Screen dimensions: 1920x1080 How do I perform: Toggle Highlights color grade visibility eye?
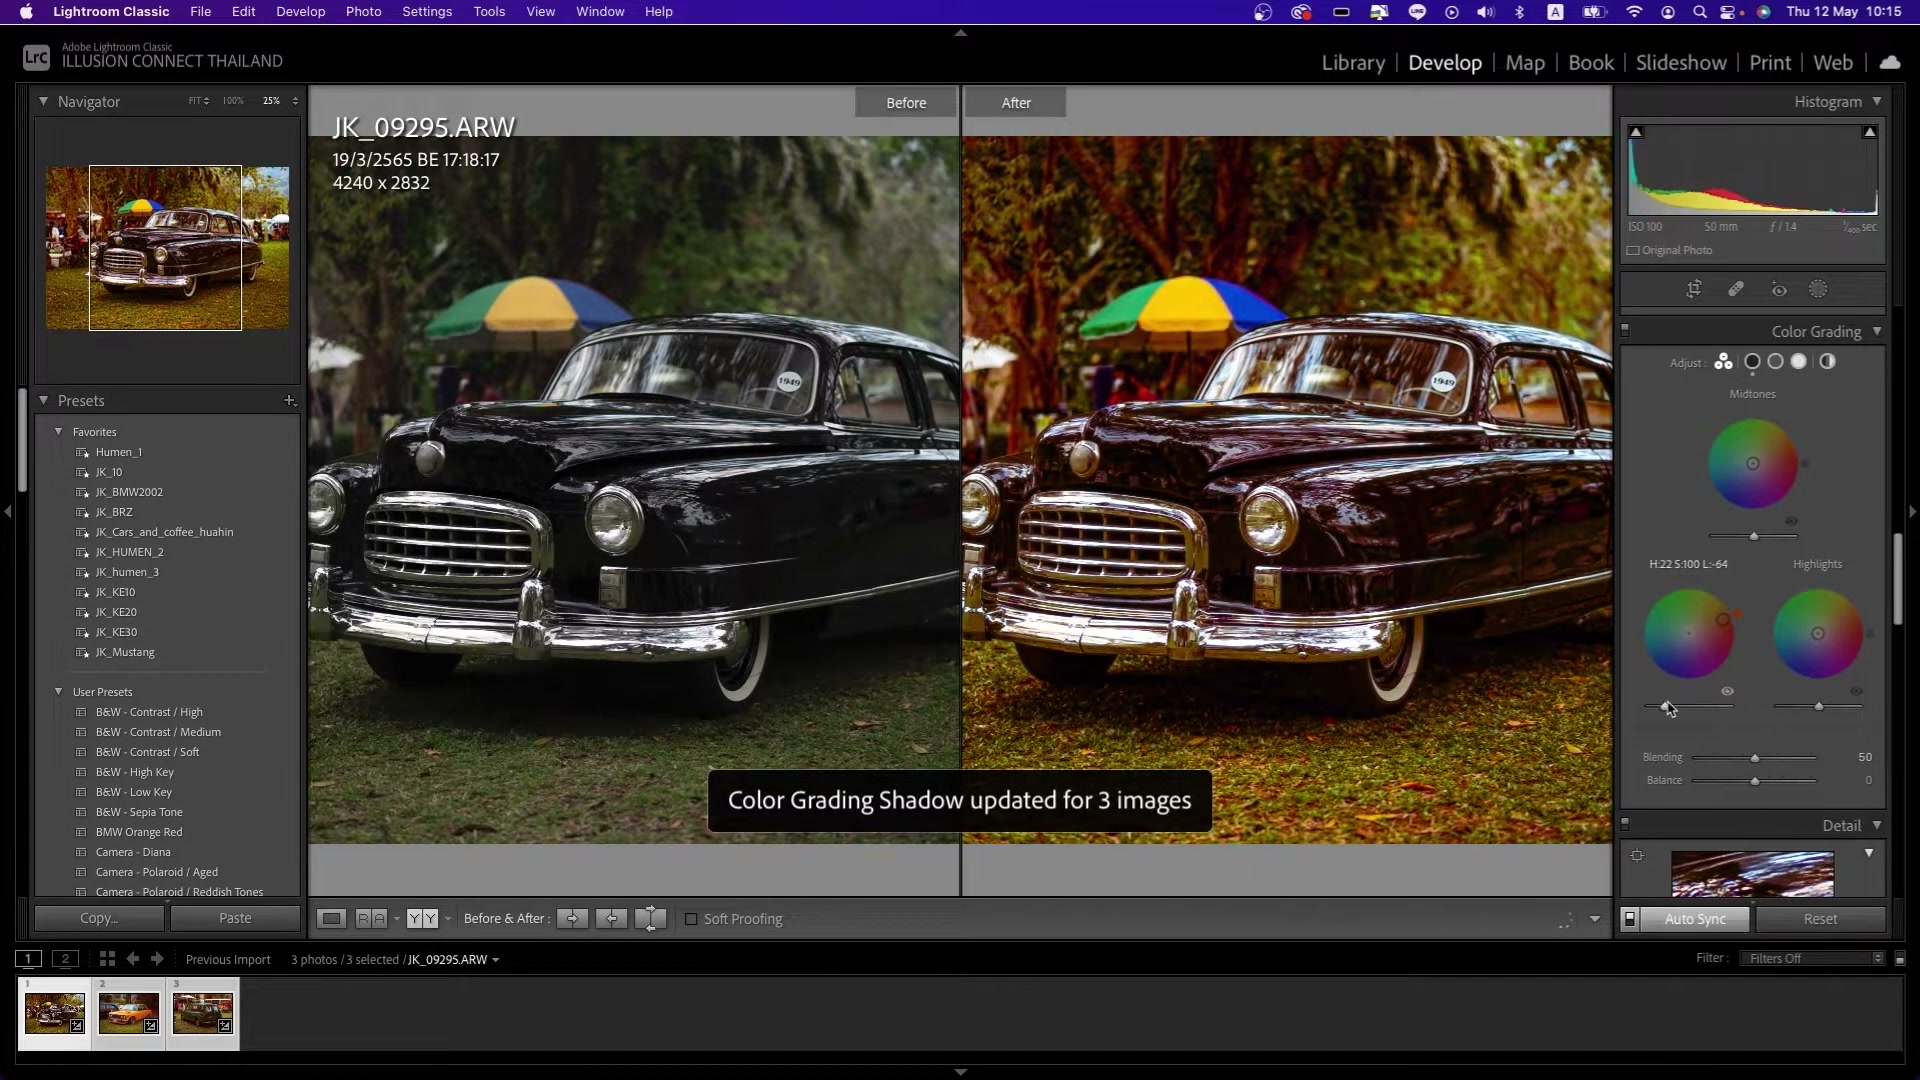pos(1856,691)
